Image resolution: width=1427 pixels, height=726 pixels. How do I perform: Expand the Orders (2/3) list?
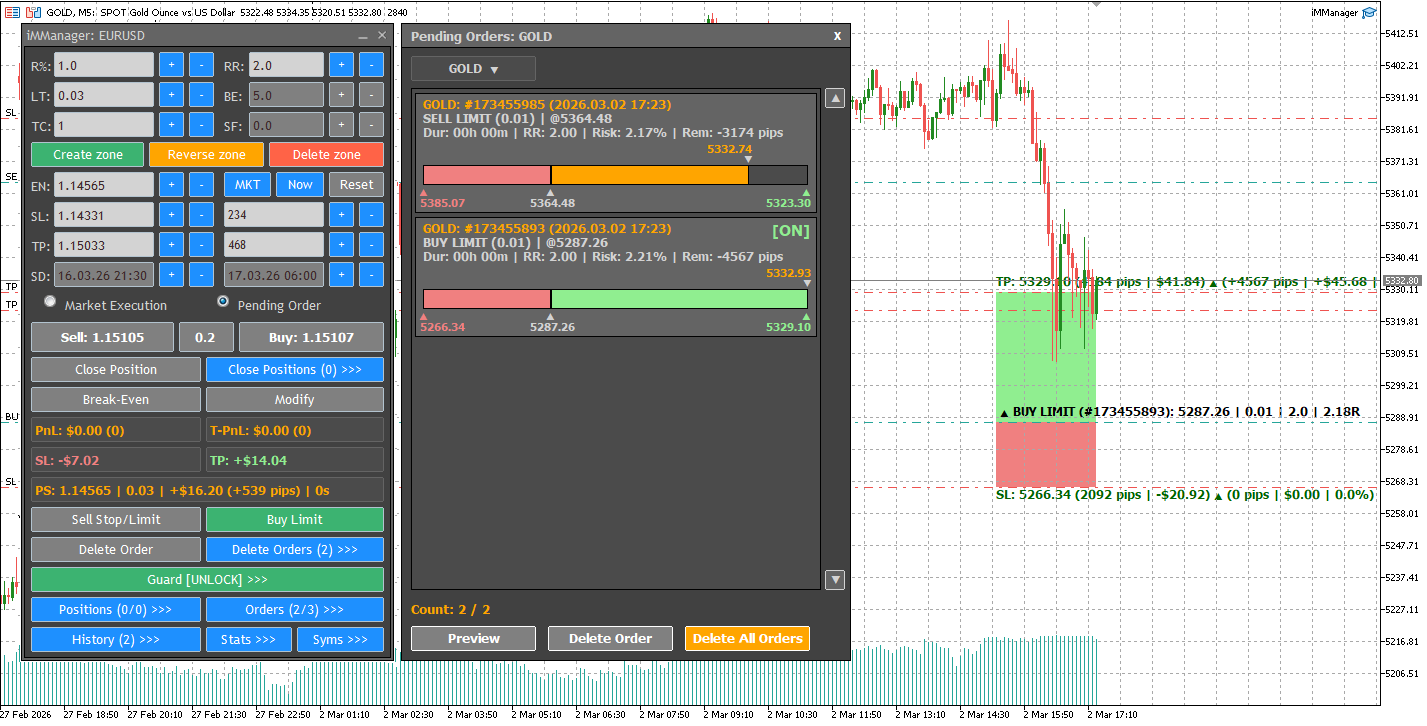tap(294, 611)
